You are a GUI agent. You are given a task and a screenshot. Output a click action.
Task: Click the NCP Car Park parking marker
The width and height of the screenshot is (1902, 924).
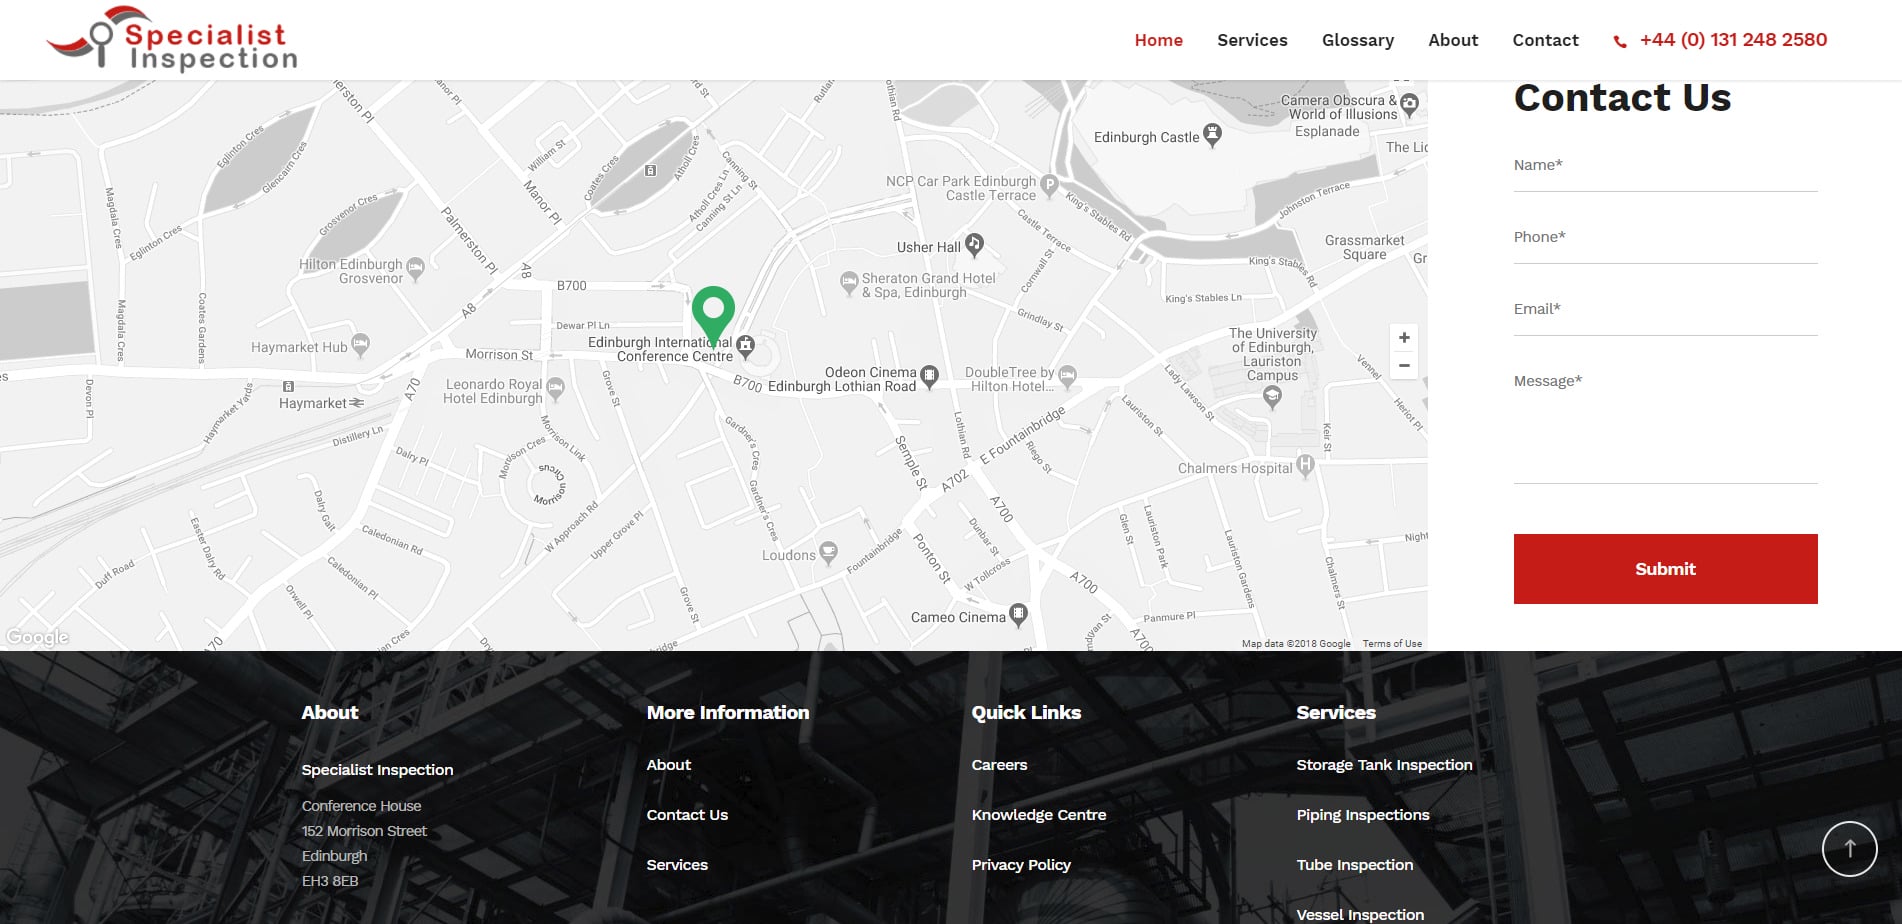click(1049, 184)
